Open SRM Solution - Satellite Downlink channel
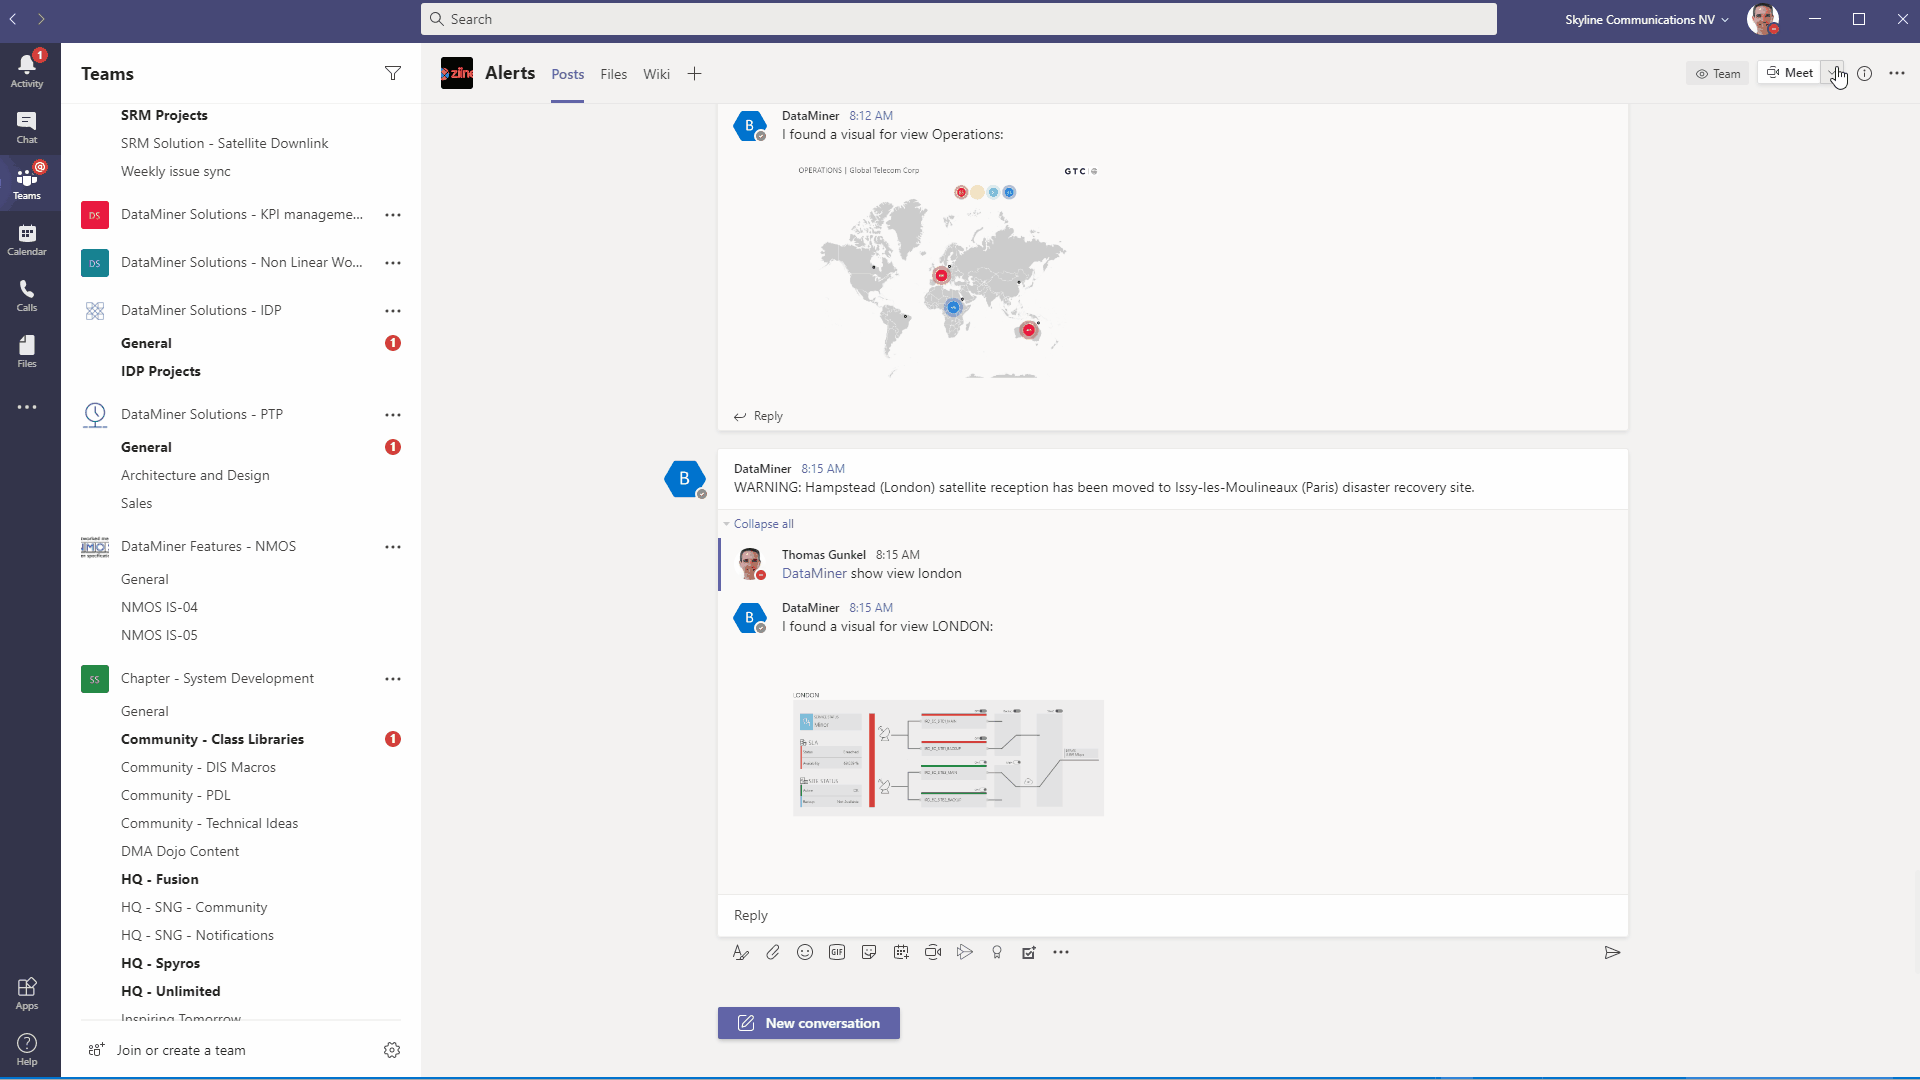The width and height of the screenshot is (1920, 1080). [x=224, y=143]
